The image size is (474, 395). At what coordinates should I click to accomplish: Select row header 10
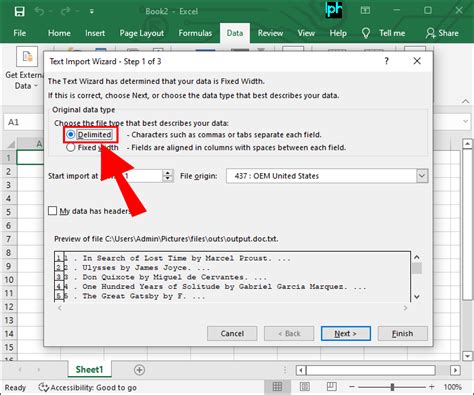coord(8,280)
